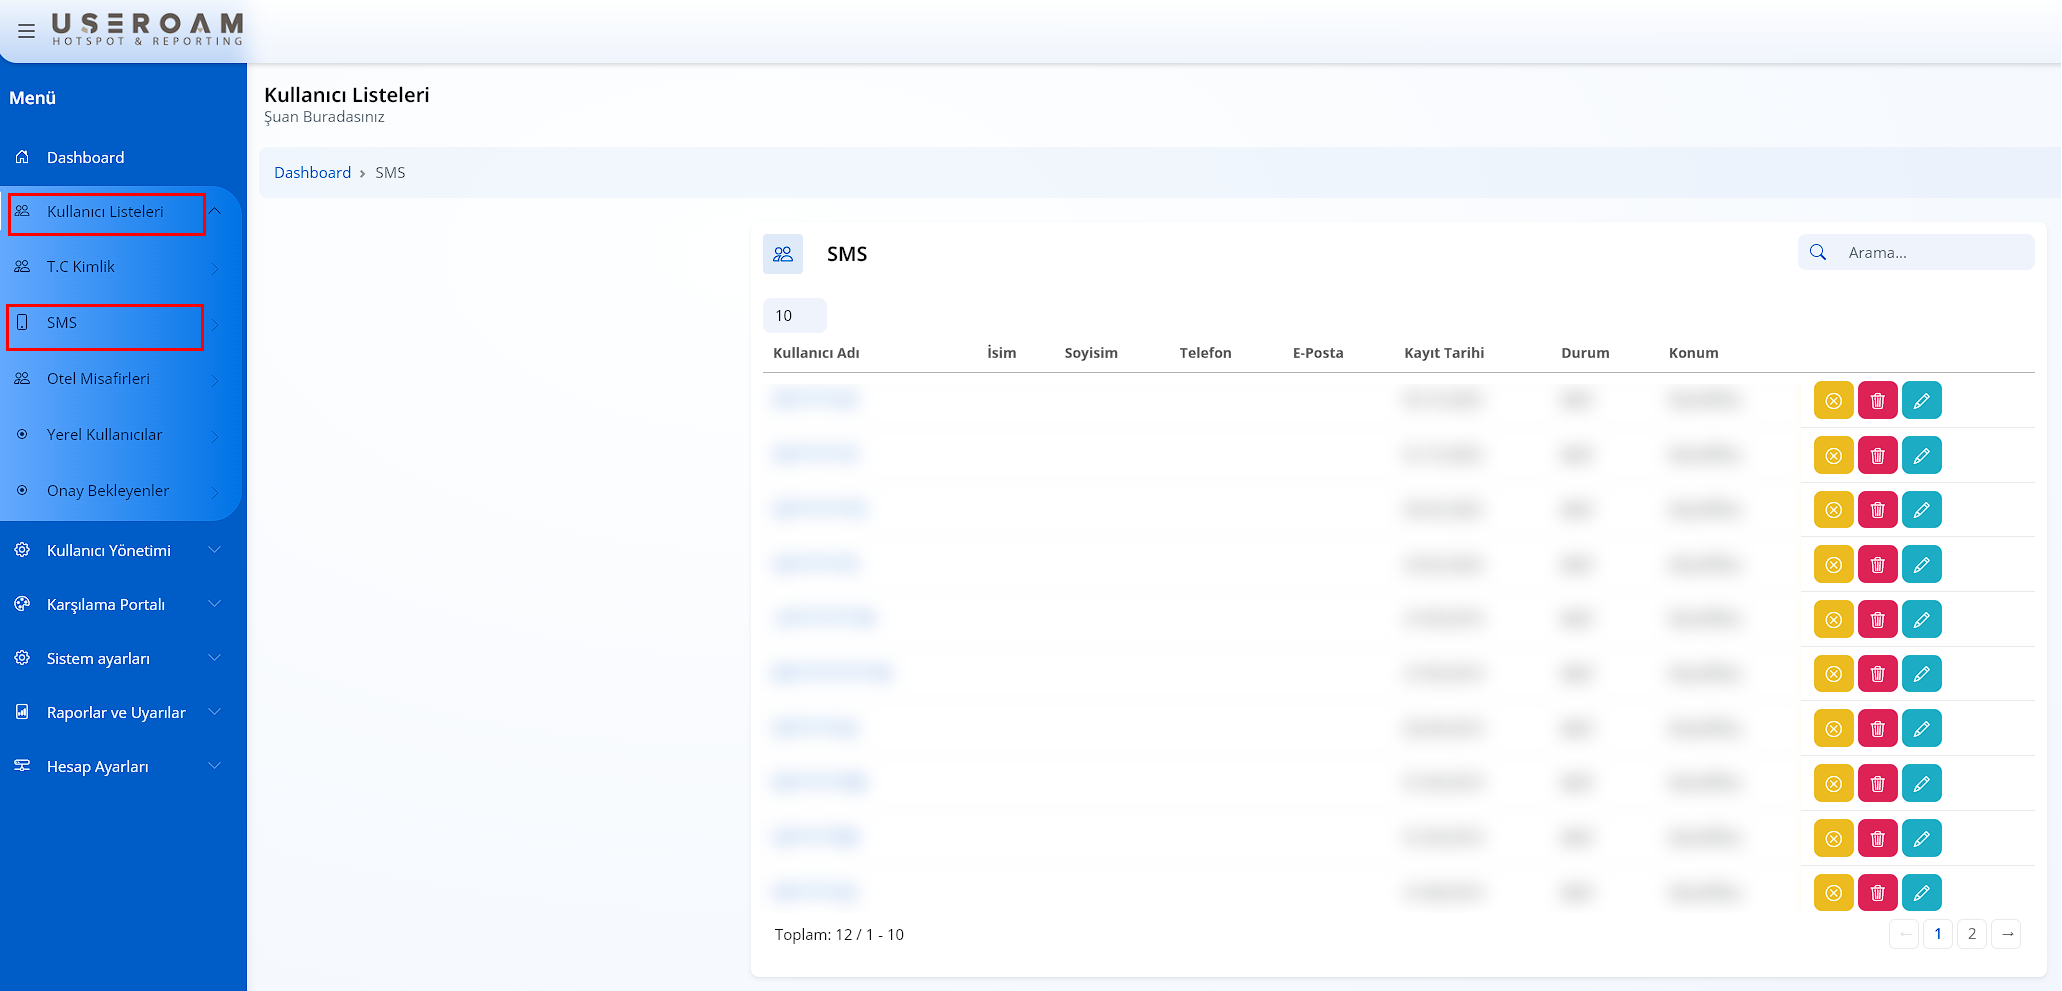Click the hamburger menu icon
This screenshot has width=2062, height=991.
click(27, 31)
